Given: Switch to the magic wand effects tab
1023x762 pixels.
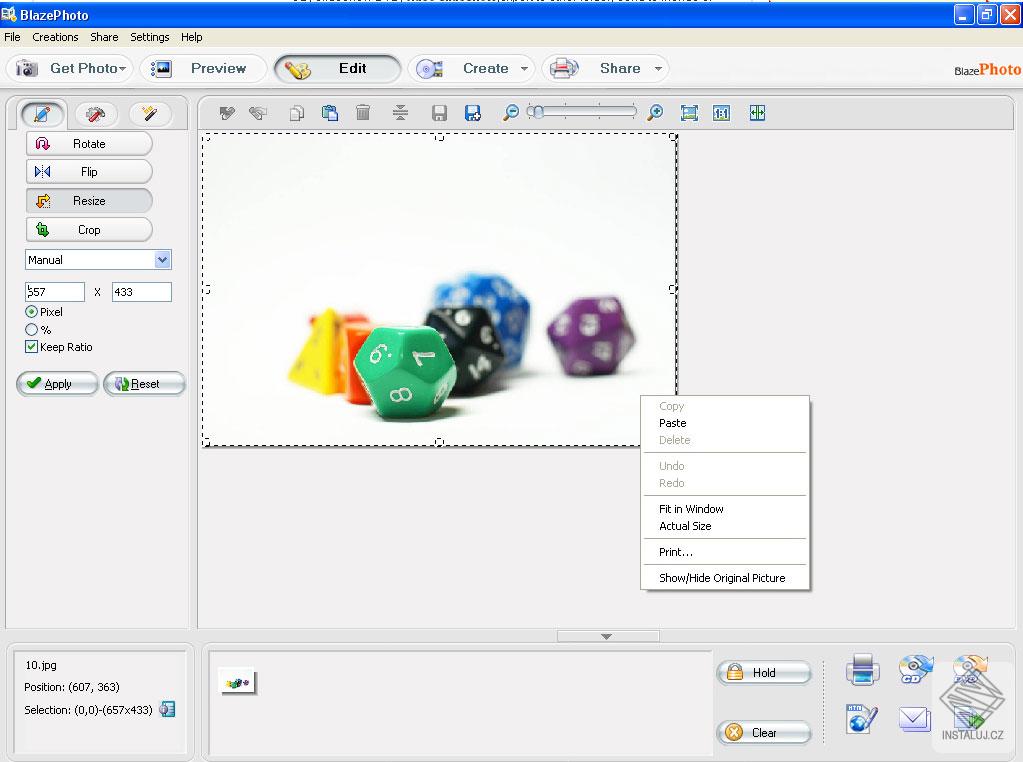Looking at the screenshot, I should (x=150, y=114).
